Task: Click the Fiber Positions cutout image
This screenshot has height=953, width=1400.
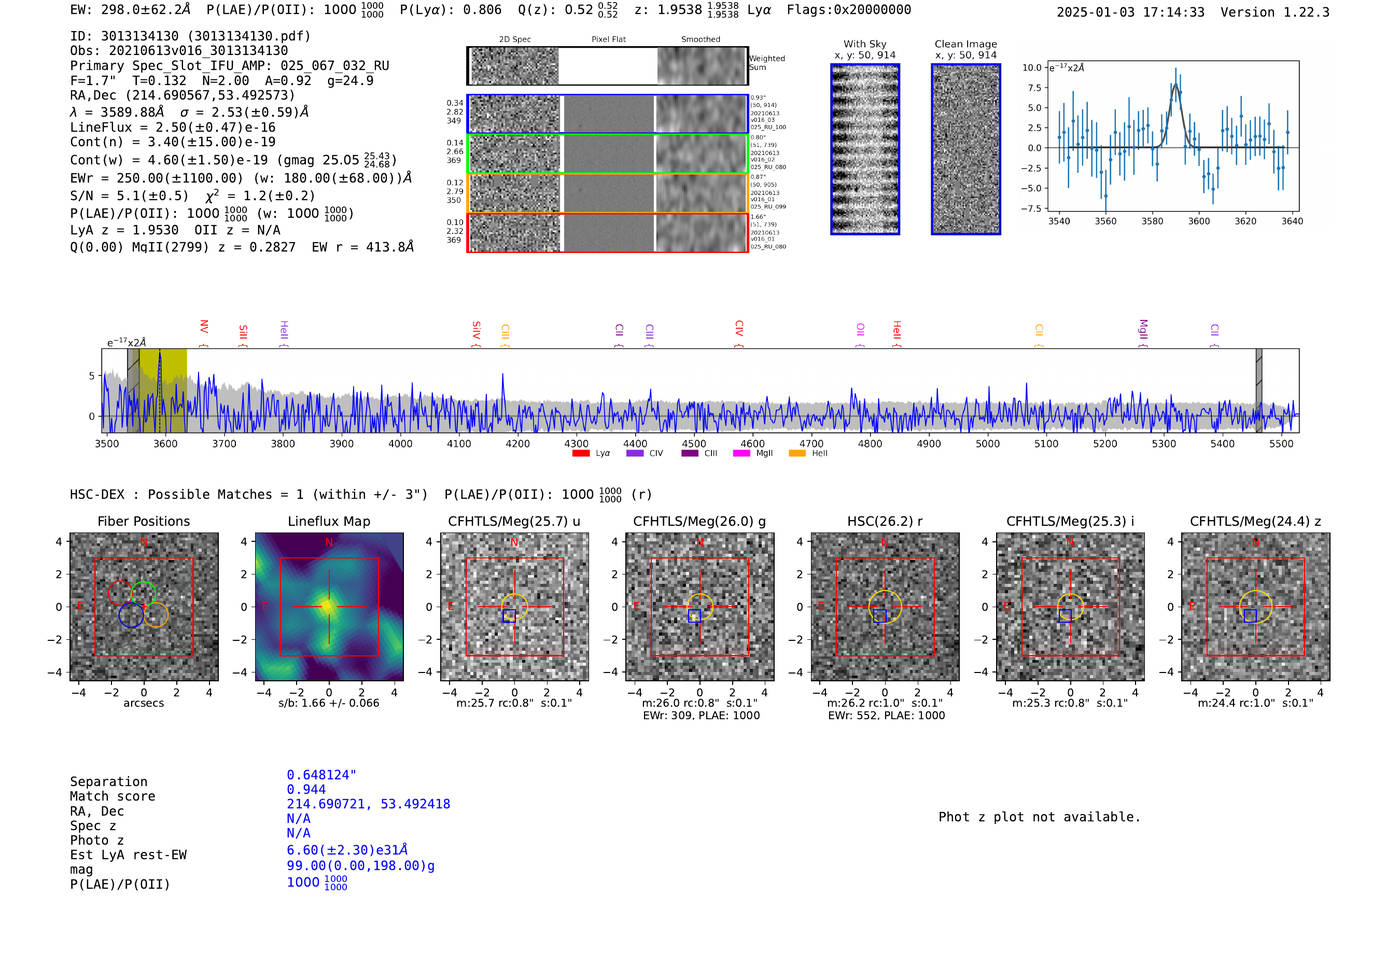Action: tap(144, 607)
